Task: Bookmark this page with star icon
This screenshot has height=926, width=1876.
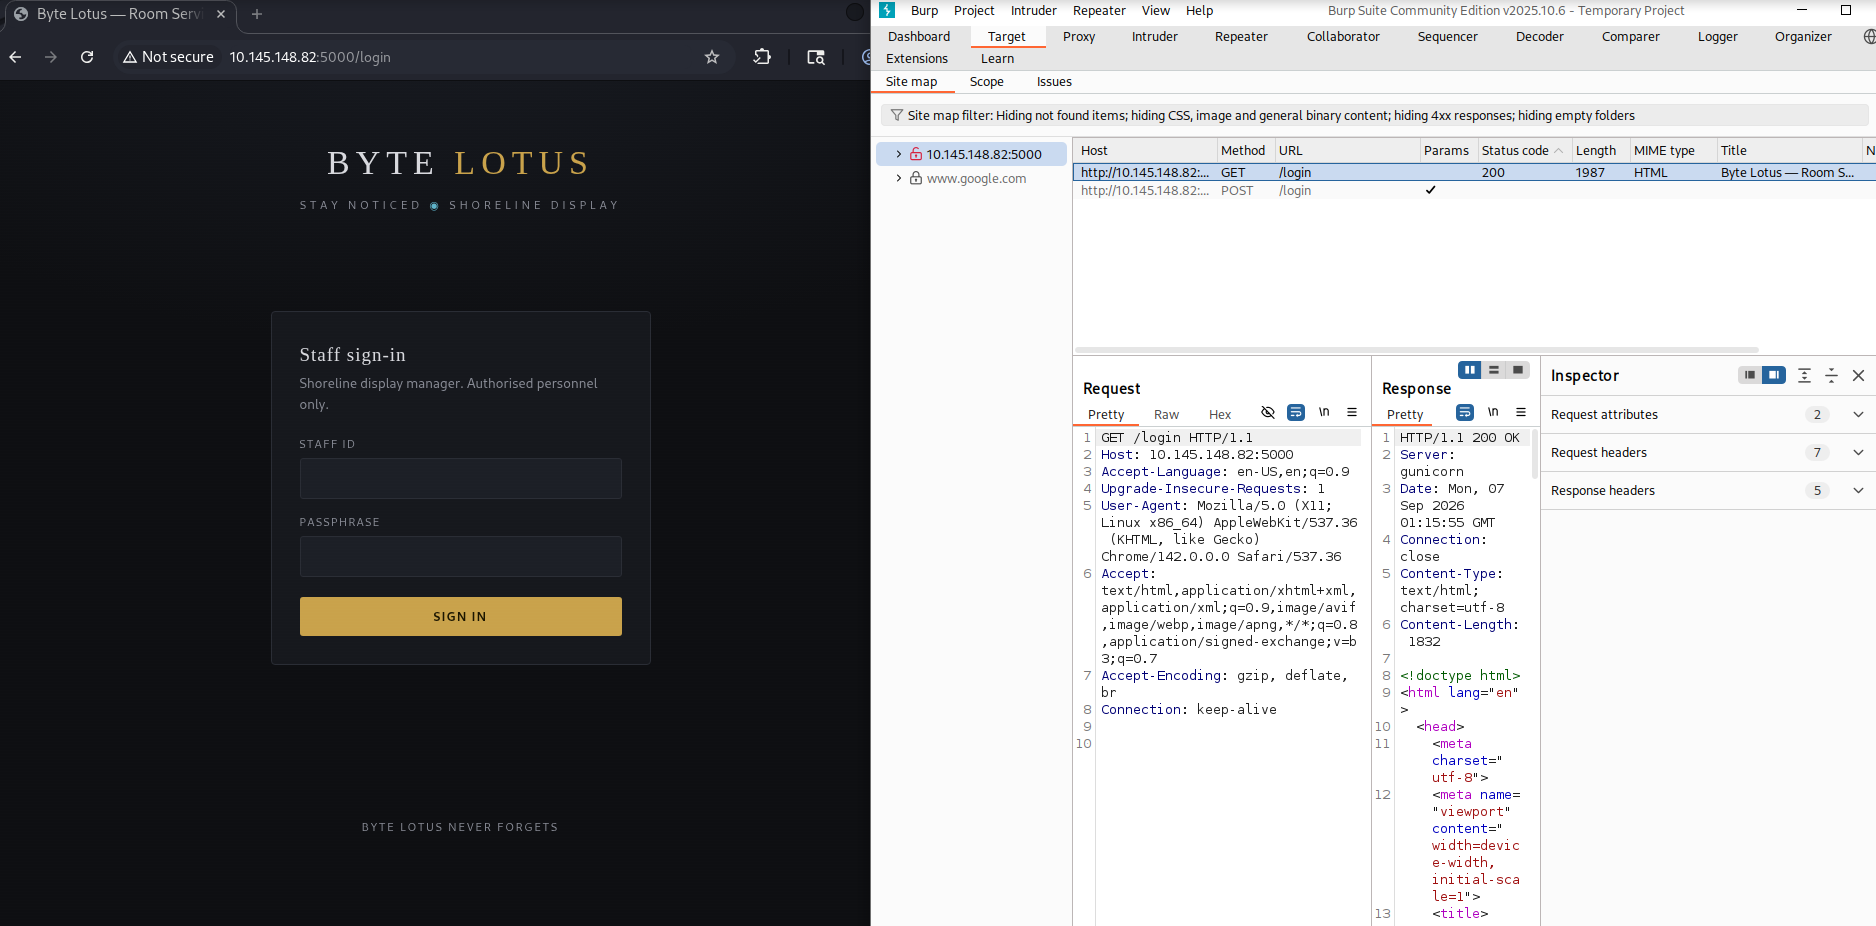Action: click(712, 57)
